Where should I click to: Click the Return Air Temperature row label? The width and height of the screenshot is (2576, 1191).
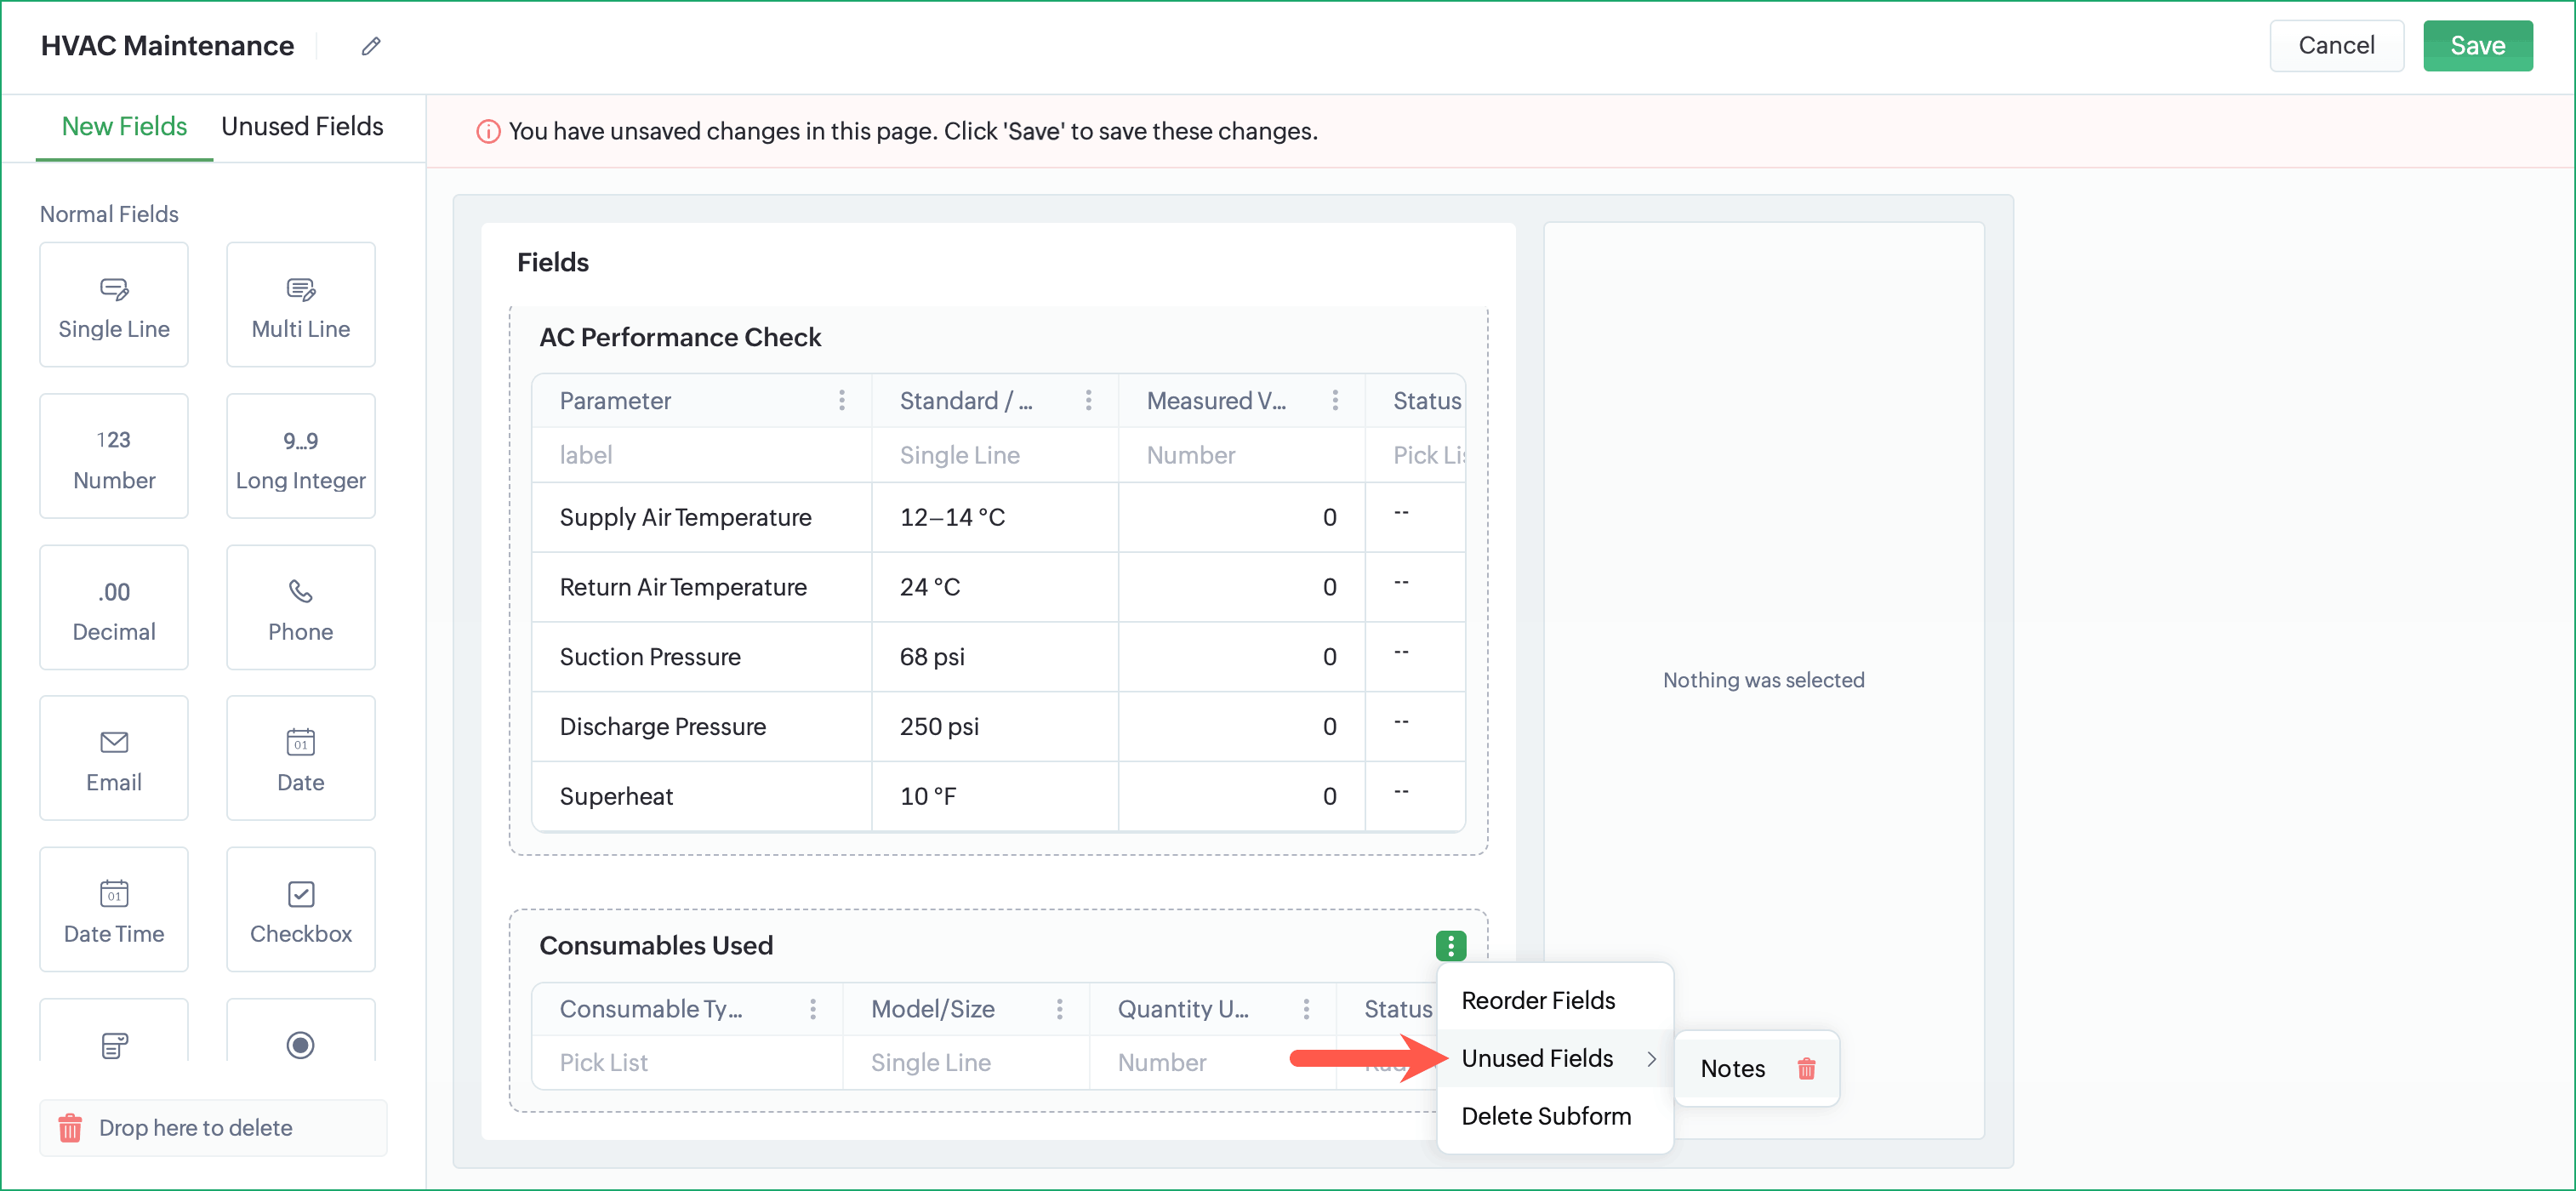coord(683,588)
